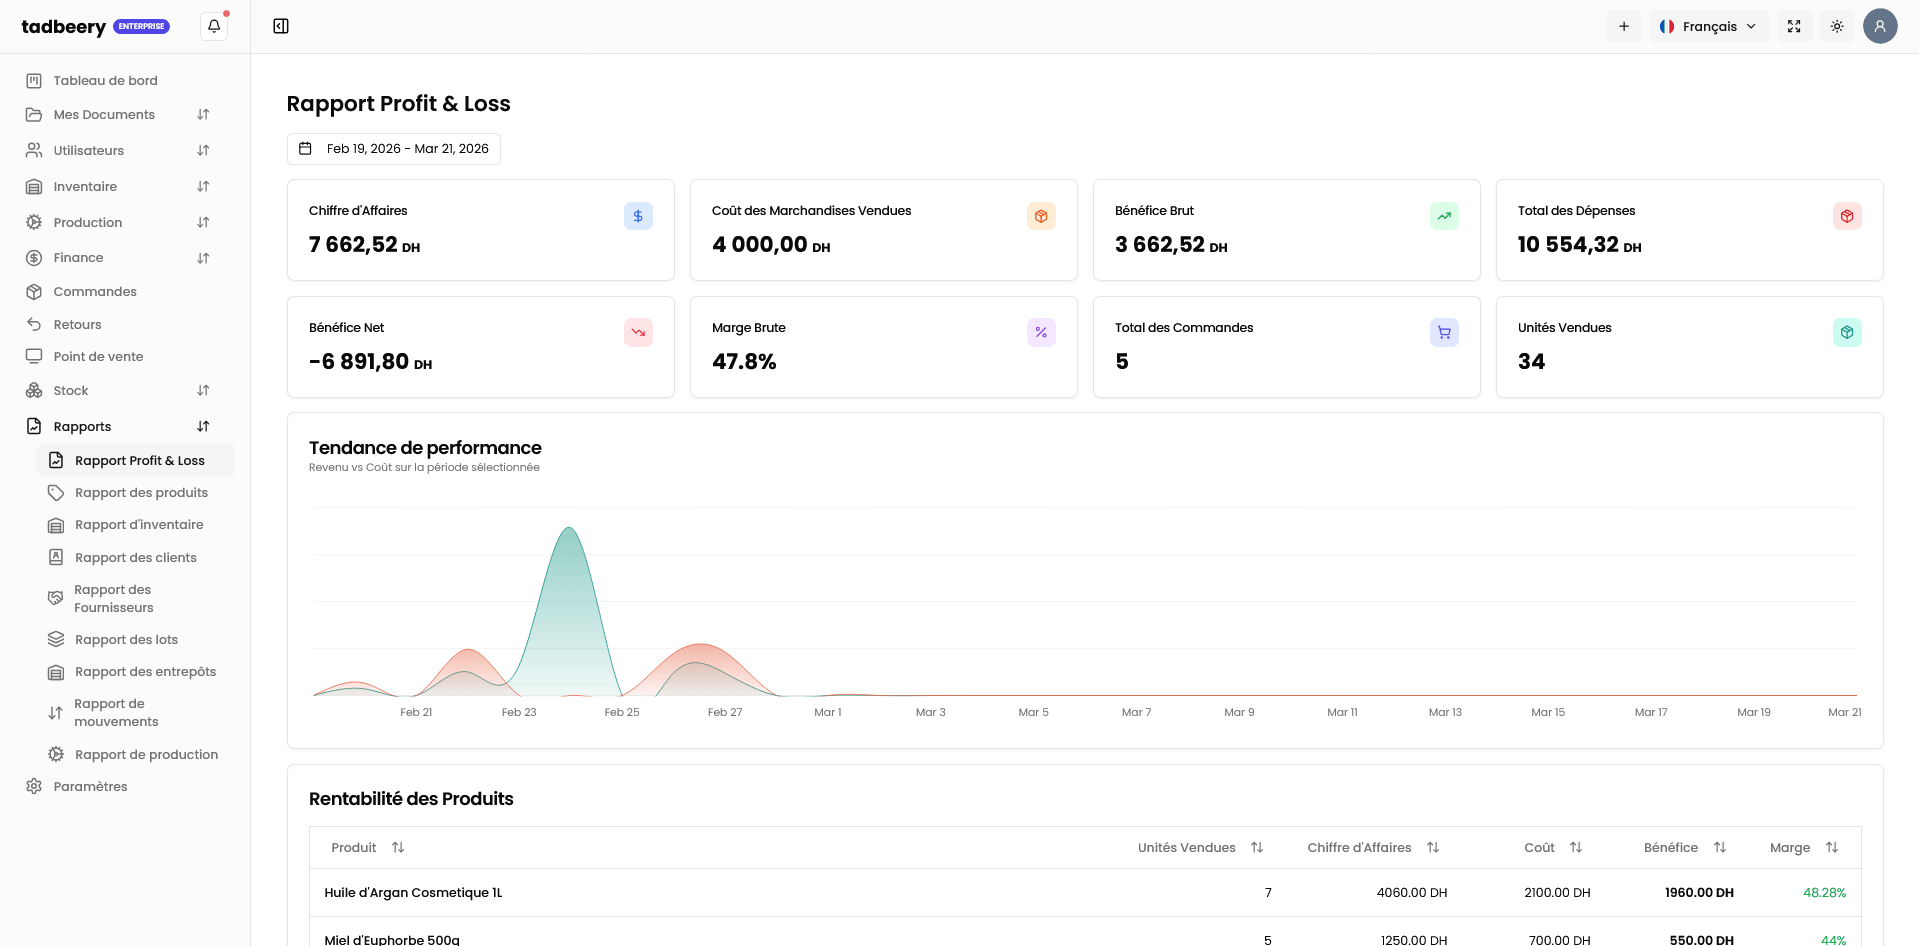Open the user avatar menu

(x=1880, y=26)
